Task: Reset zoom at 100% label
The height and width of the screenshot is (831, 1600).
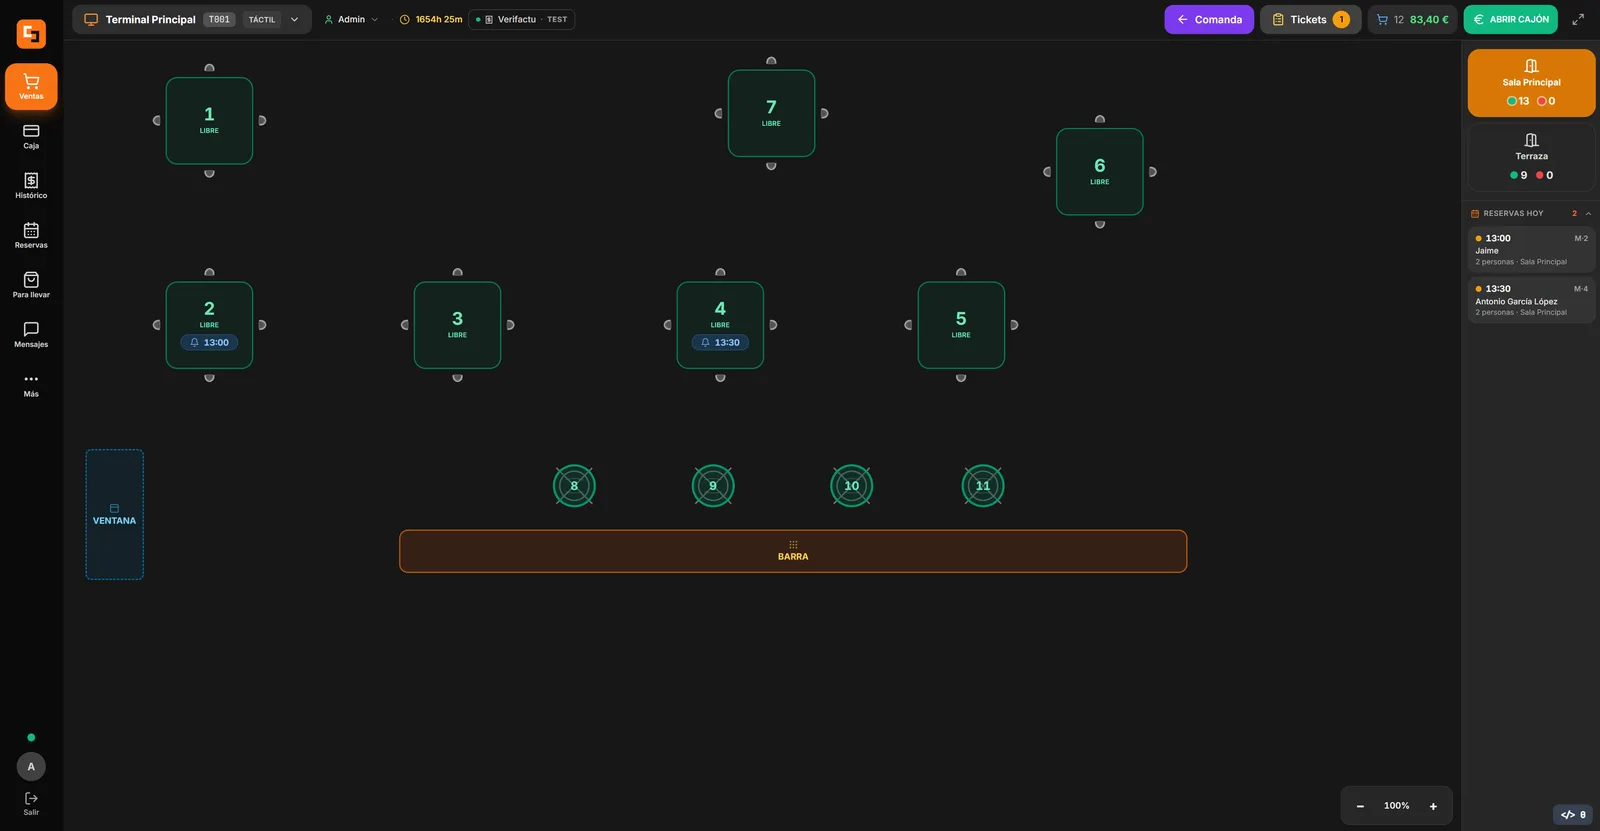Action: click(x=1396, y=806)
